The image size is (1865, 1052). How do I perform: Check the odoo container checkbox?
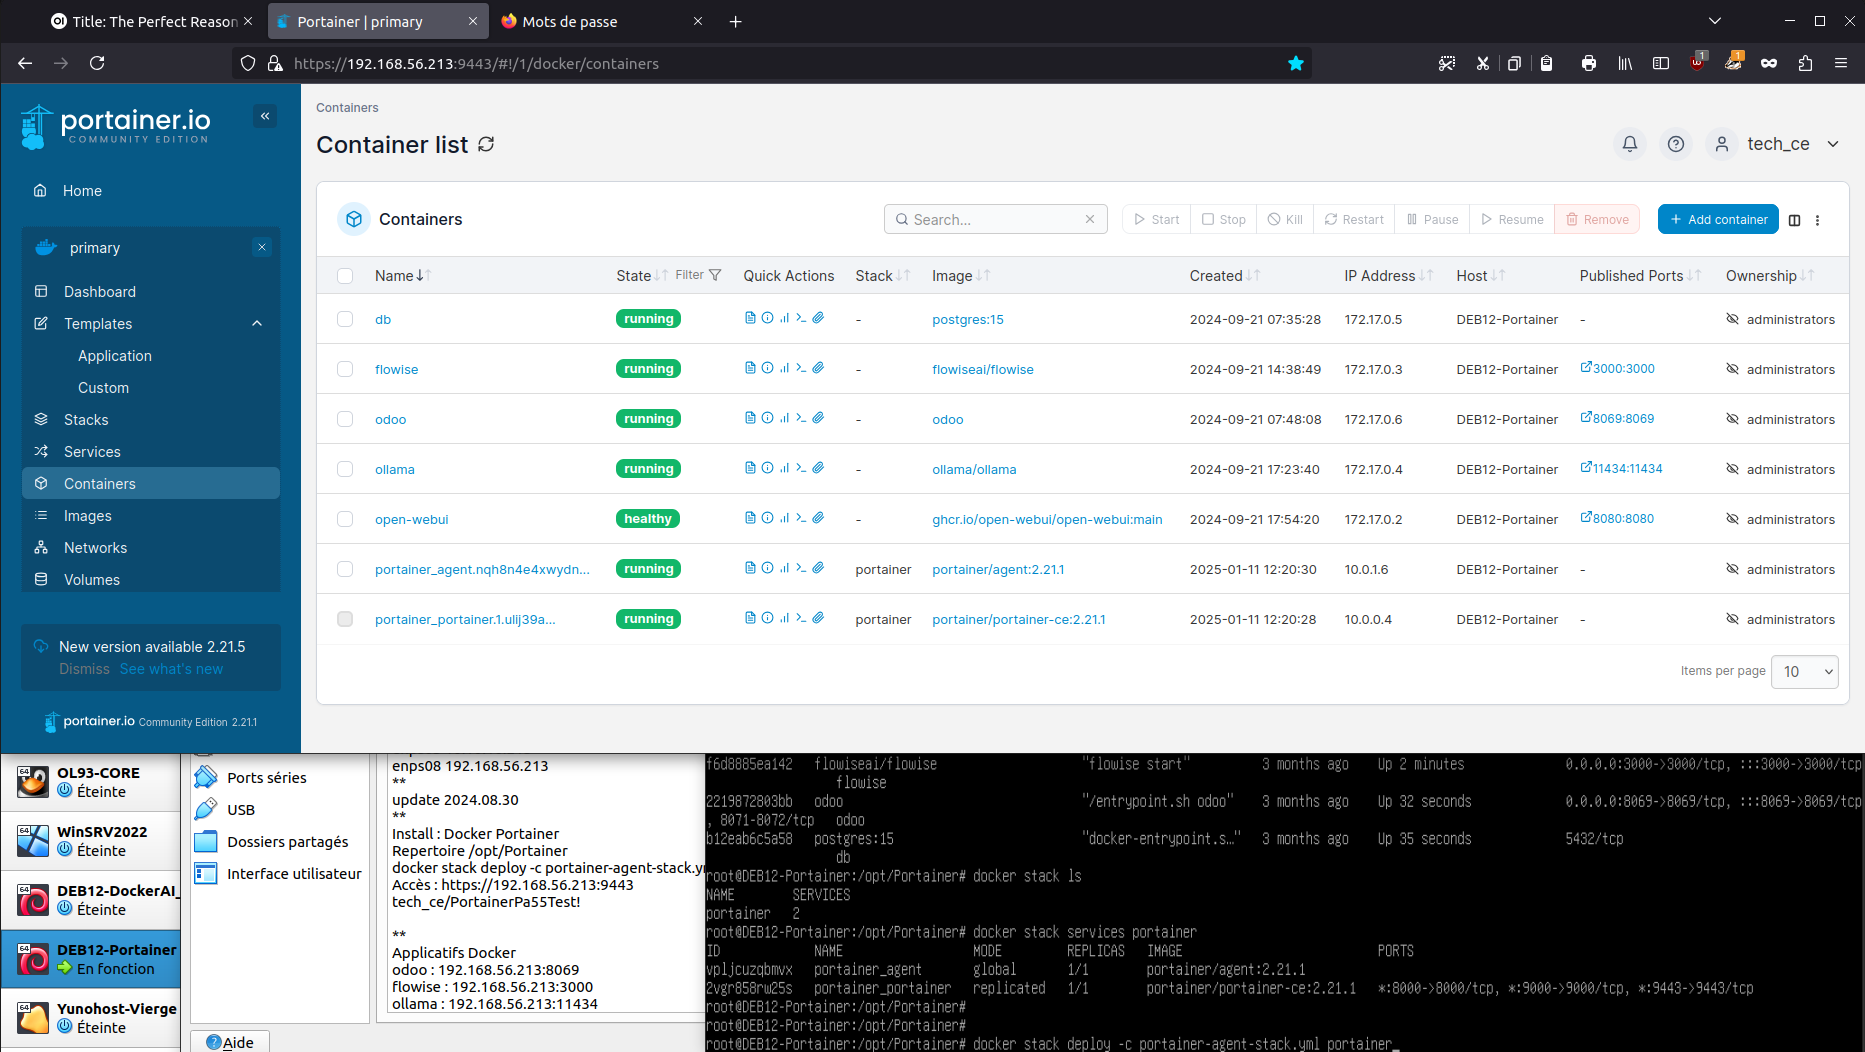345,419
